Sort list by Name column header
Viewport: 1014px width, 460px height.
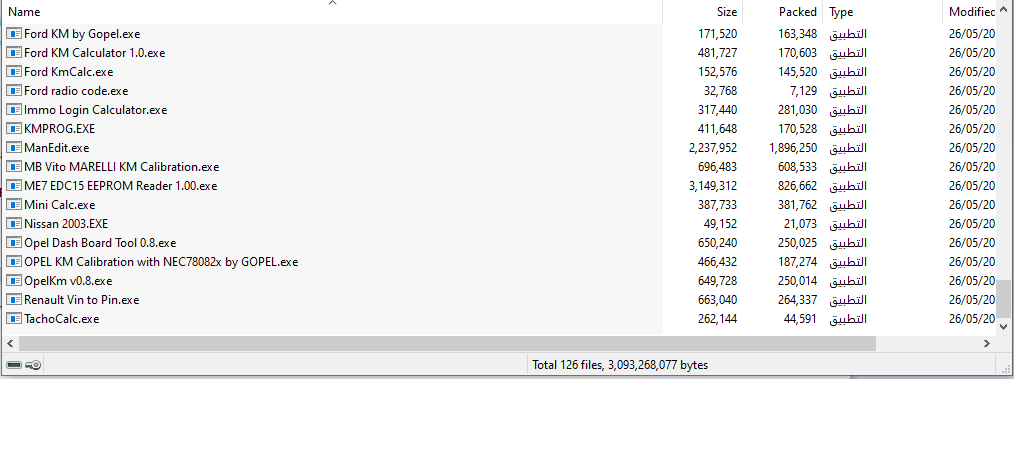(331, 12)
